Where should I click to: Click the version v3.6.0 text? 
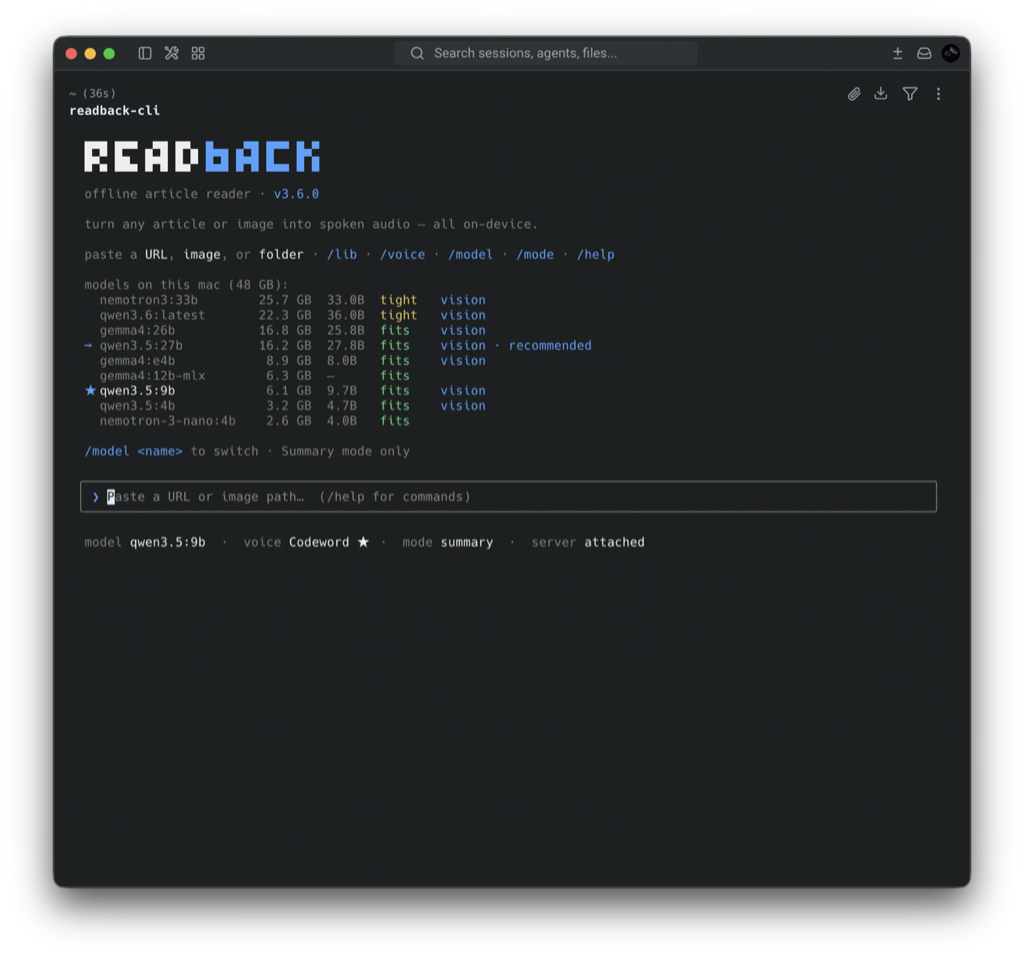[296, 194]
